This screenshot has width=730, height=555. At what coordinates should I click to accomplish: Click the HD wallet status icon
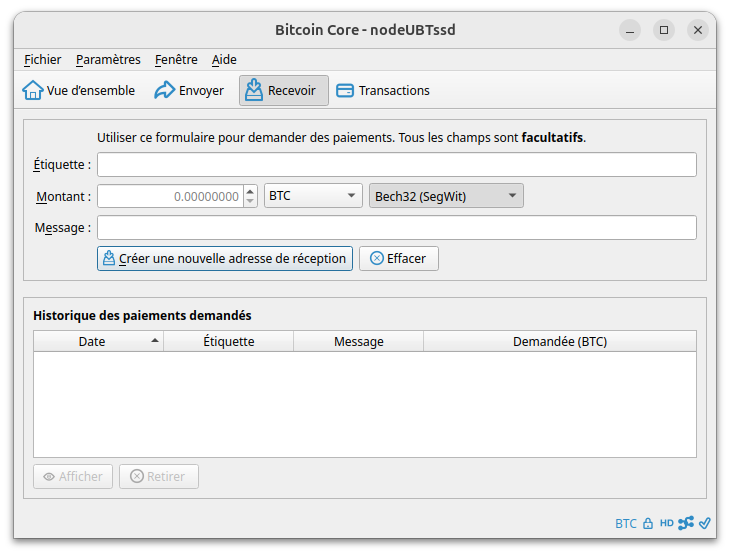point(666,523)
